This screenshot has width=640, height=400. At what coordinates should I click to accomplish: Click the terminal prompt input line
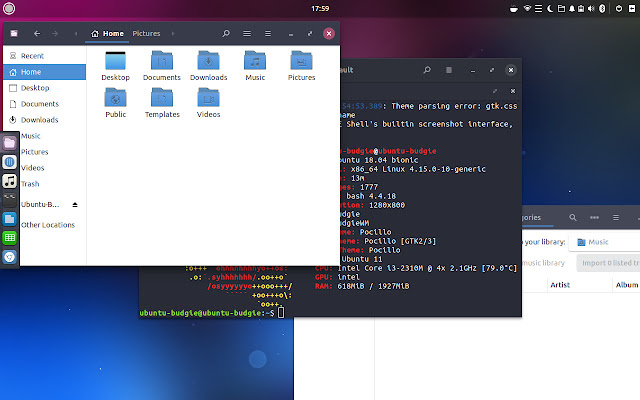coord(212,313)
